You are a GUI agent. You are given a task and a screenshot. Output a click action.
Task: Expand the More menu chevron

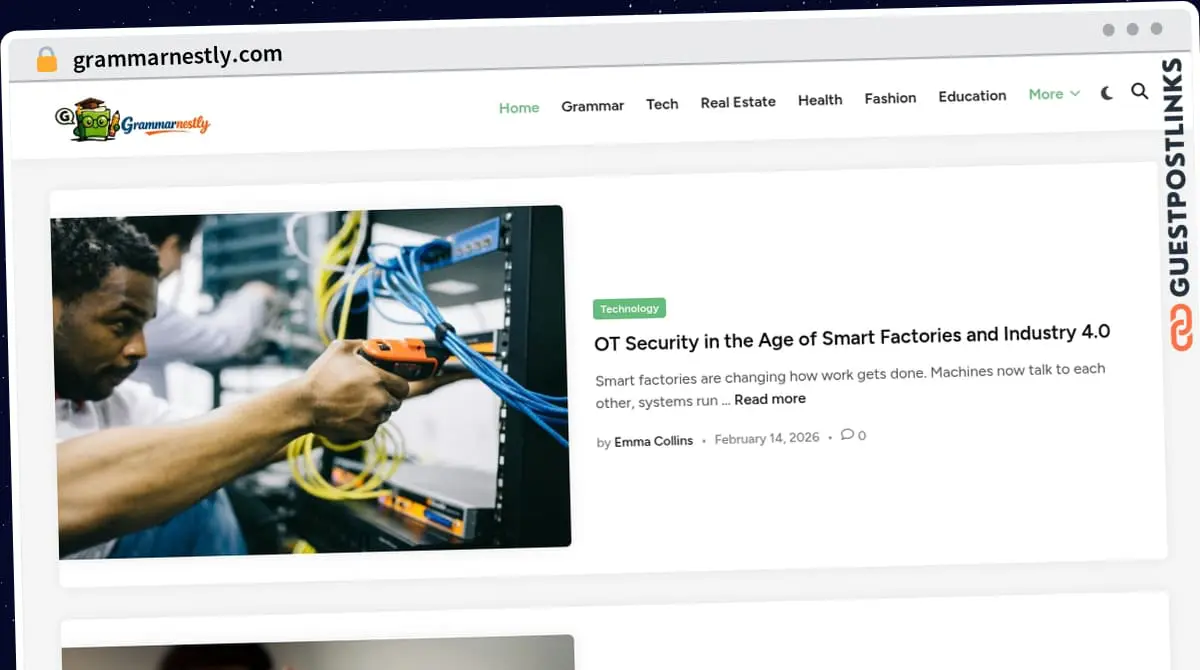(x=1075, y=94)
